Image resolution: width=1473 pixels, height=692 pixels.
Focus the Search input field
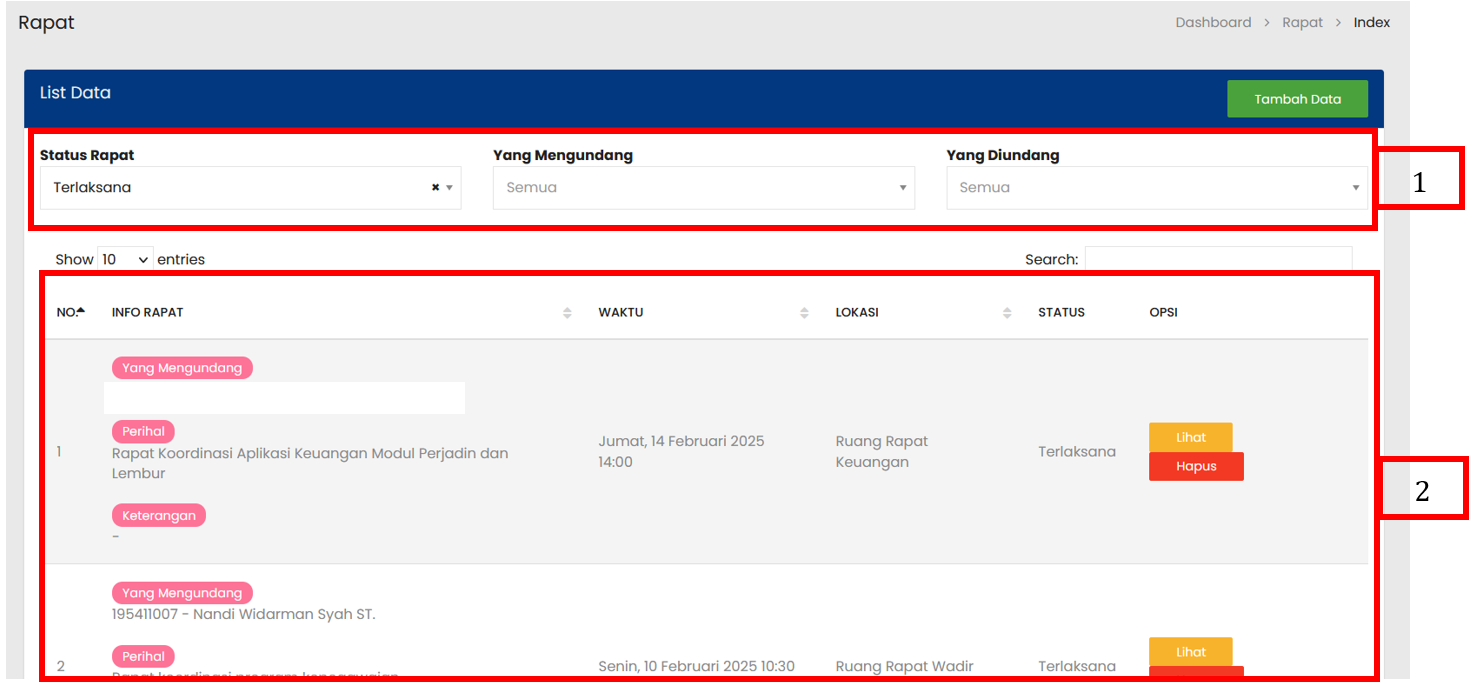point(1217,259)
